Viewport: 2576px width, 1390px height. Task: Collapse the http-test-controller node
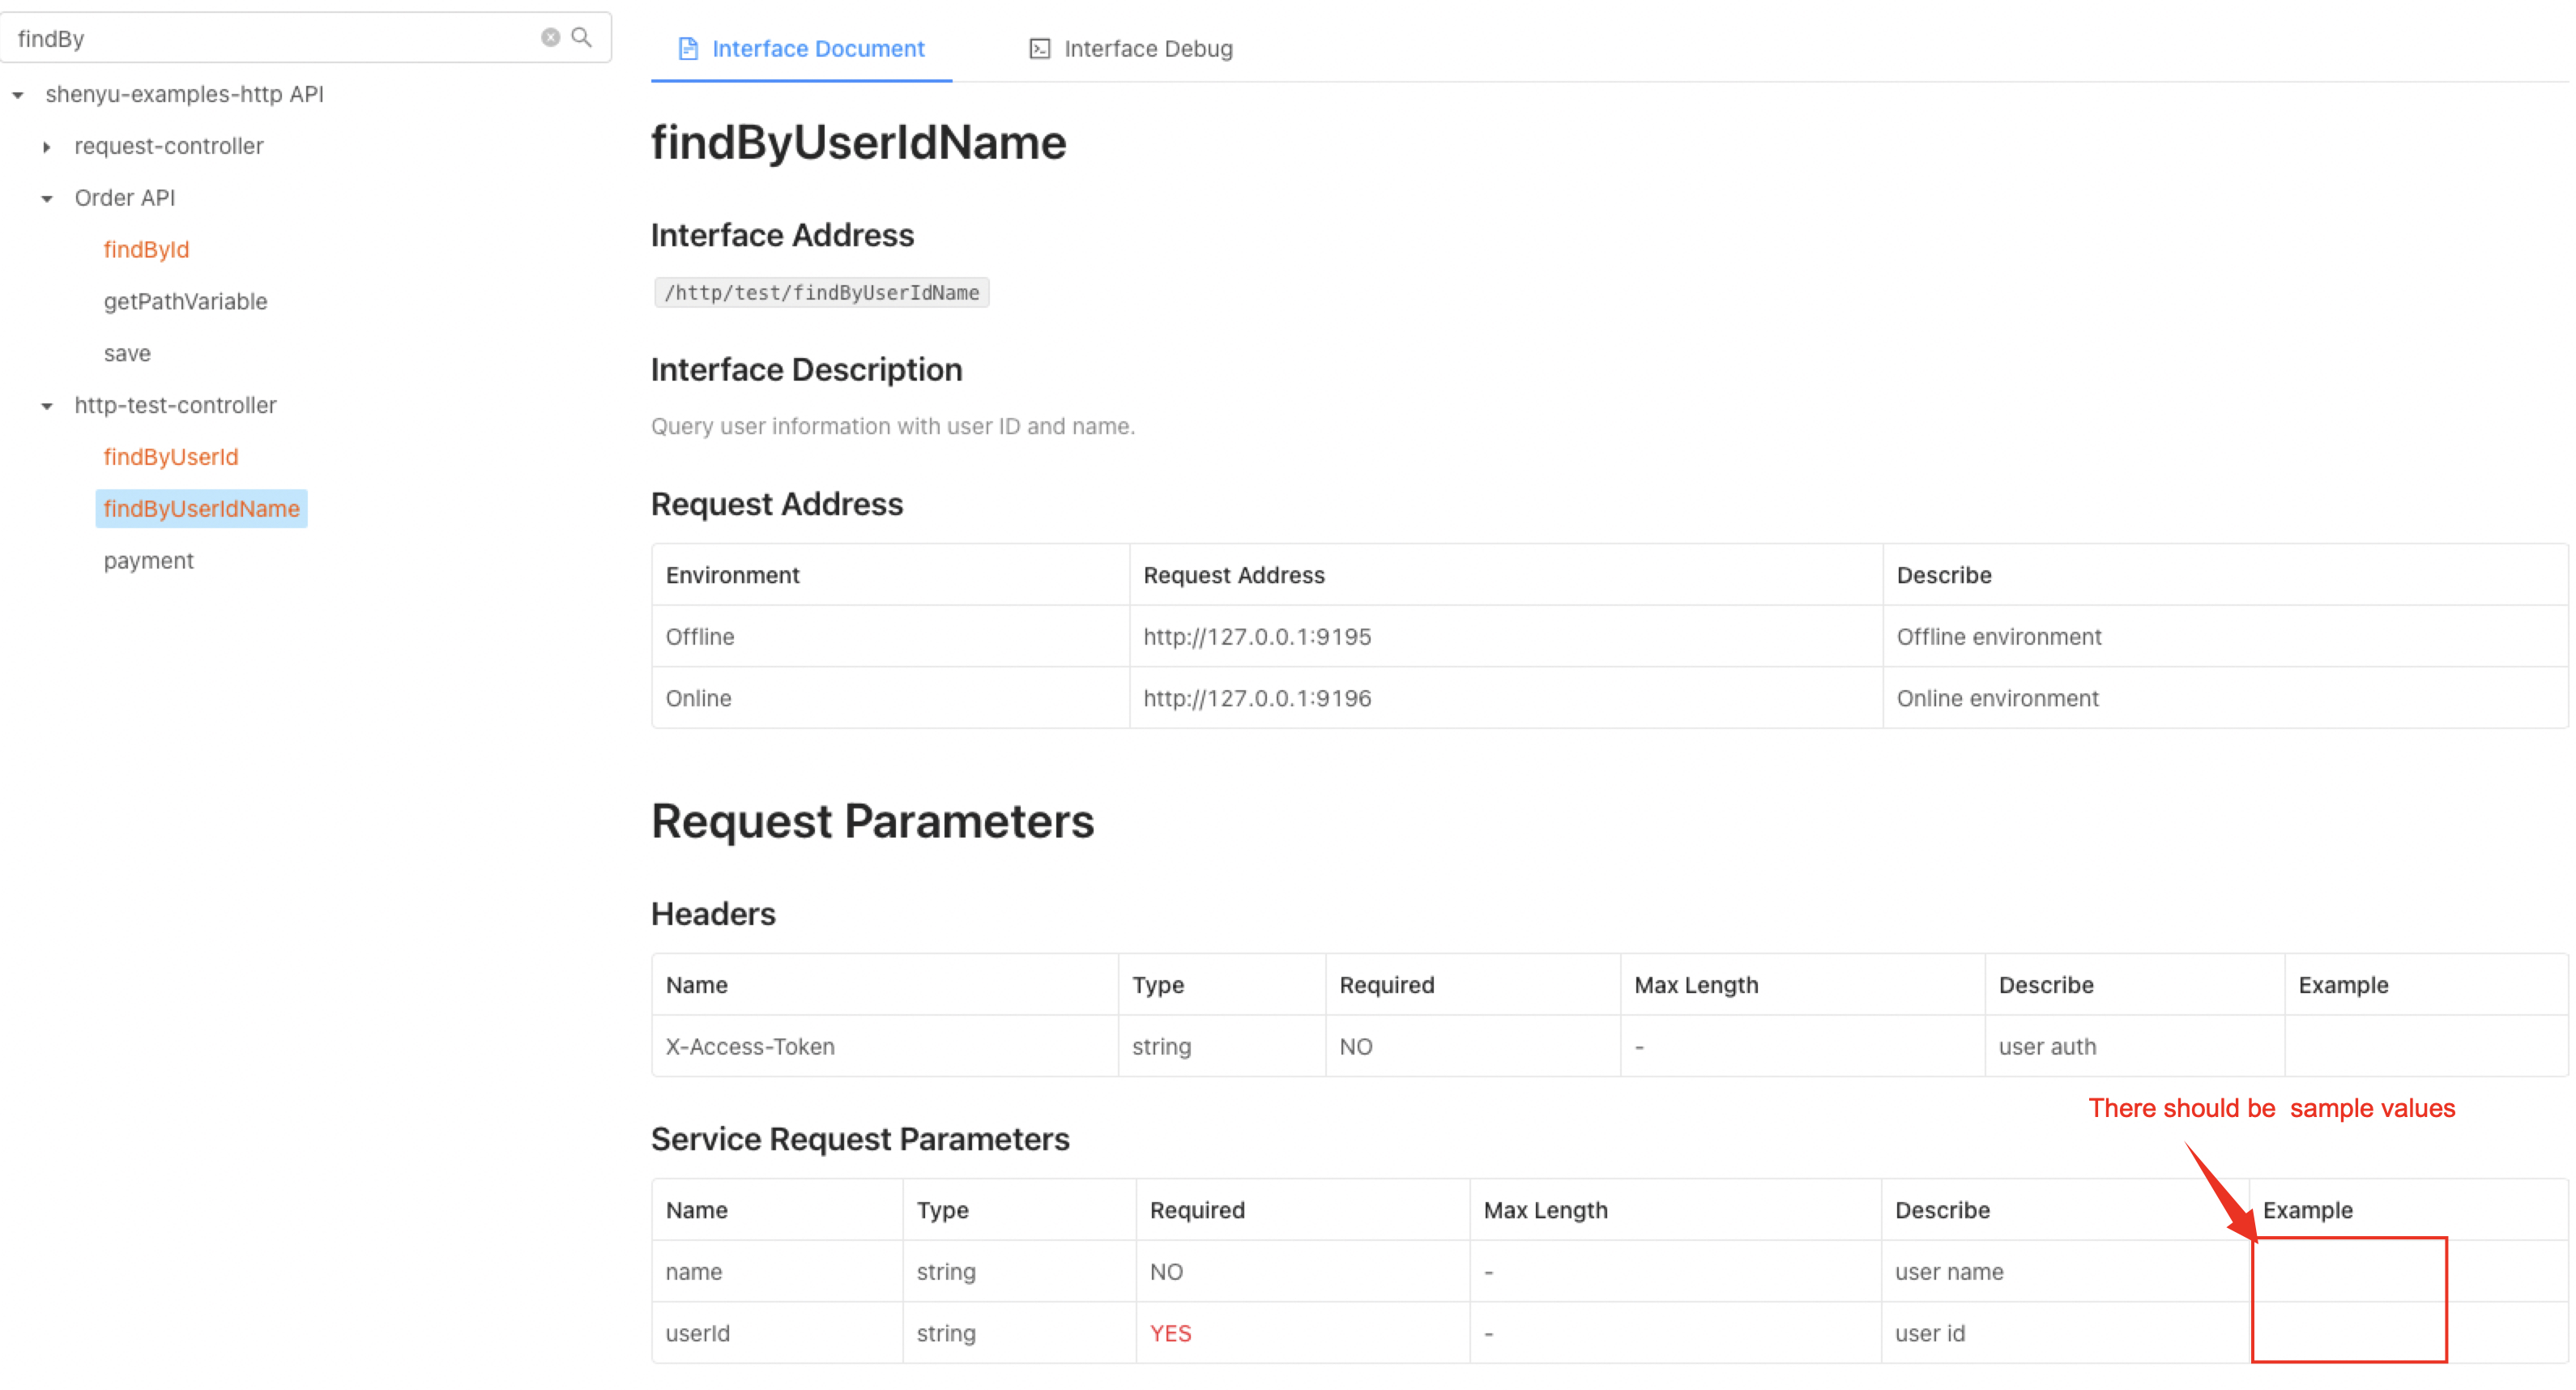pyautogui.click(x=47, y=406)
